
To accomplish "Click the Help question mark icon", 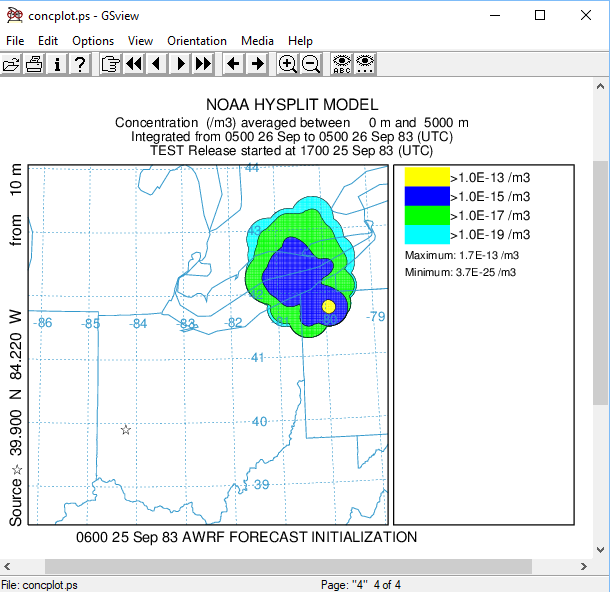I will point(80,64).
